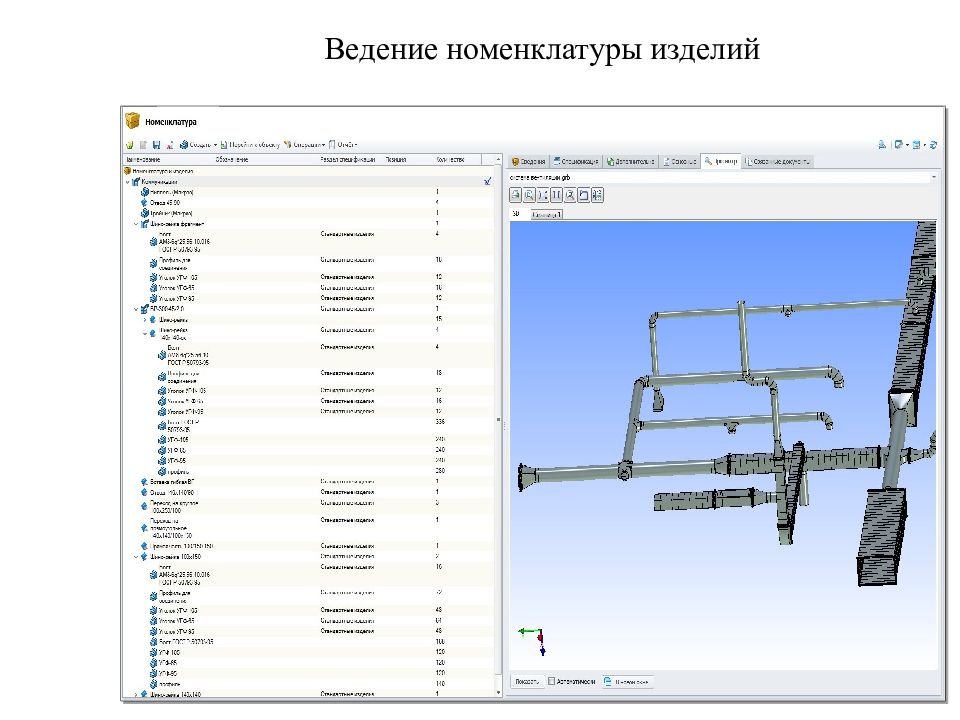Collapse the node ending in 100x150
This screenshot has width=960, height=720.
click(x=136, y=557)
